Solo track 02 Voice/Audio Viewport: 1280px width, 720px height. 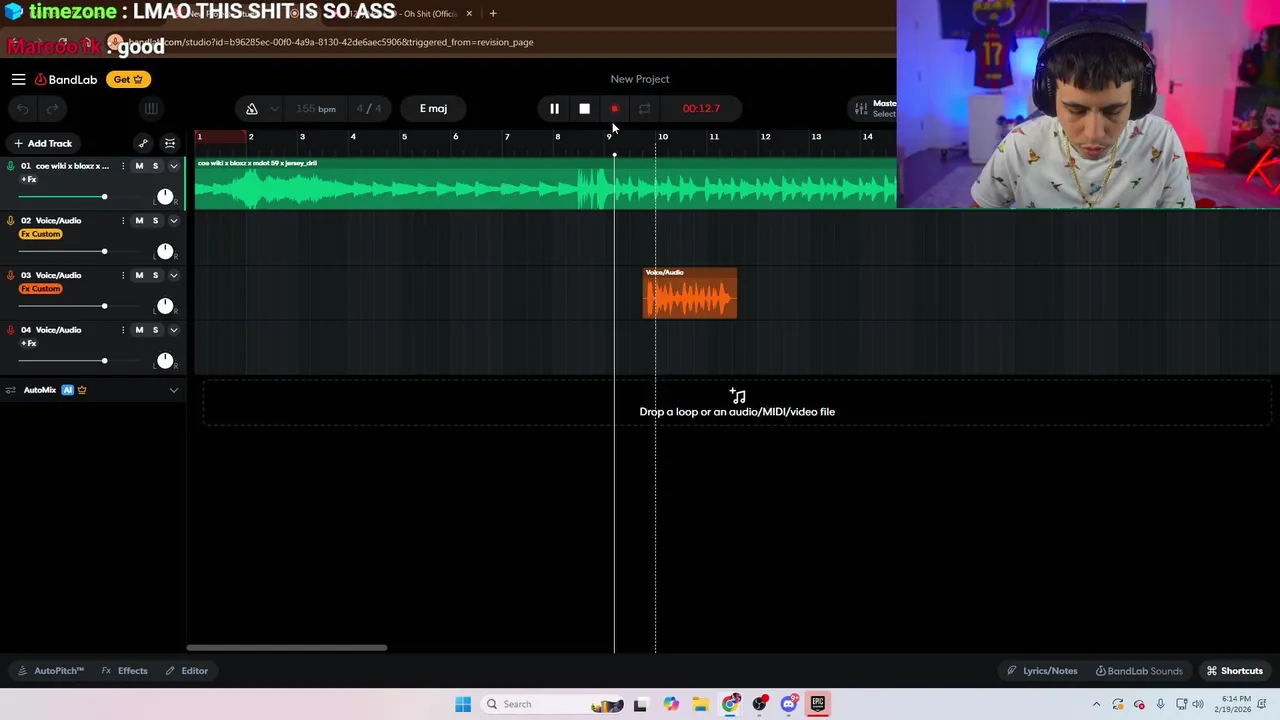coord(155,220)
